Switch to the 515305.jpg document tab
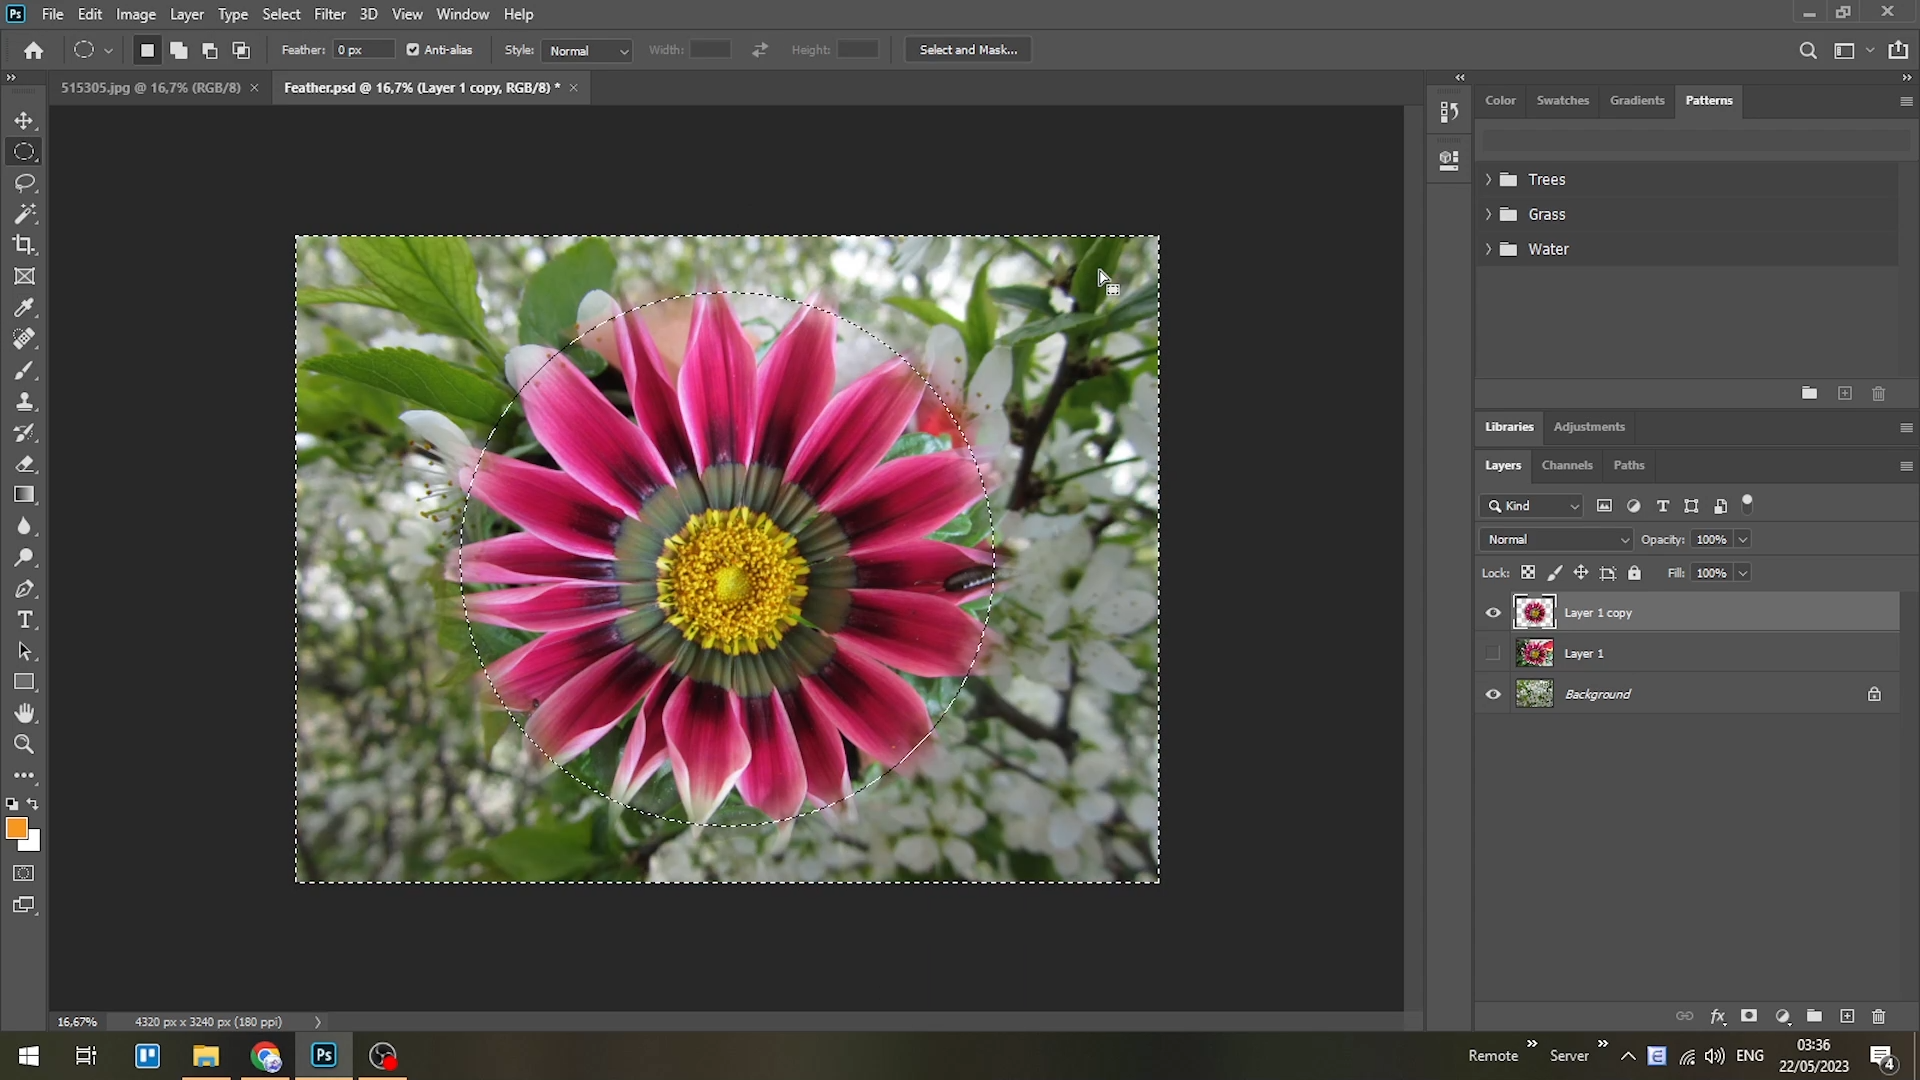 click(150, 87)
